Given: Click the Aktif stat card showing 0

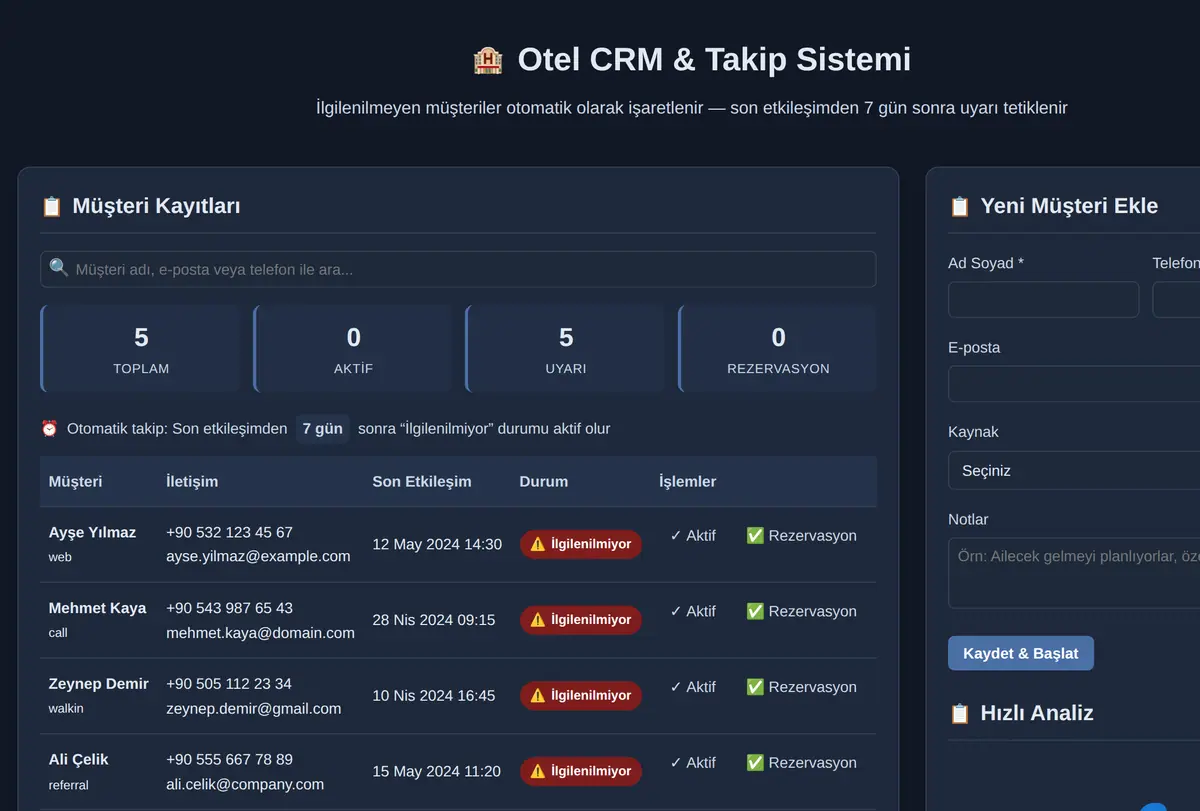Looking at the screenshot, I should [x=353, y=348].
